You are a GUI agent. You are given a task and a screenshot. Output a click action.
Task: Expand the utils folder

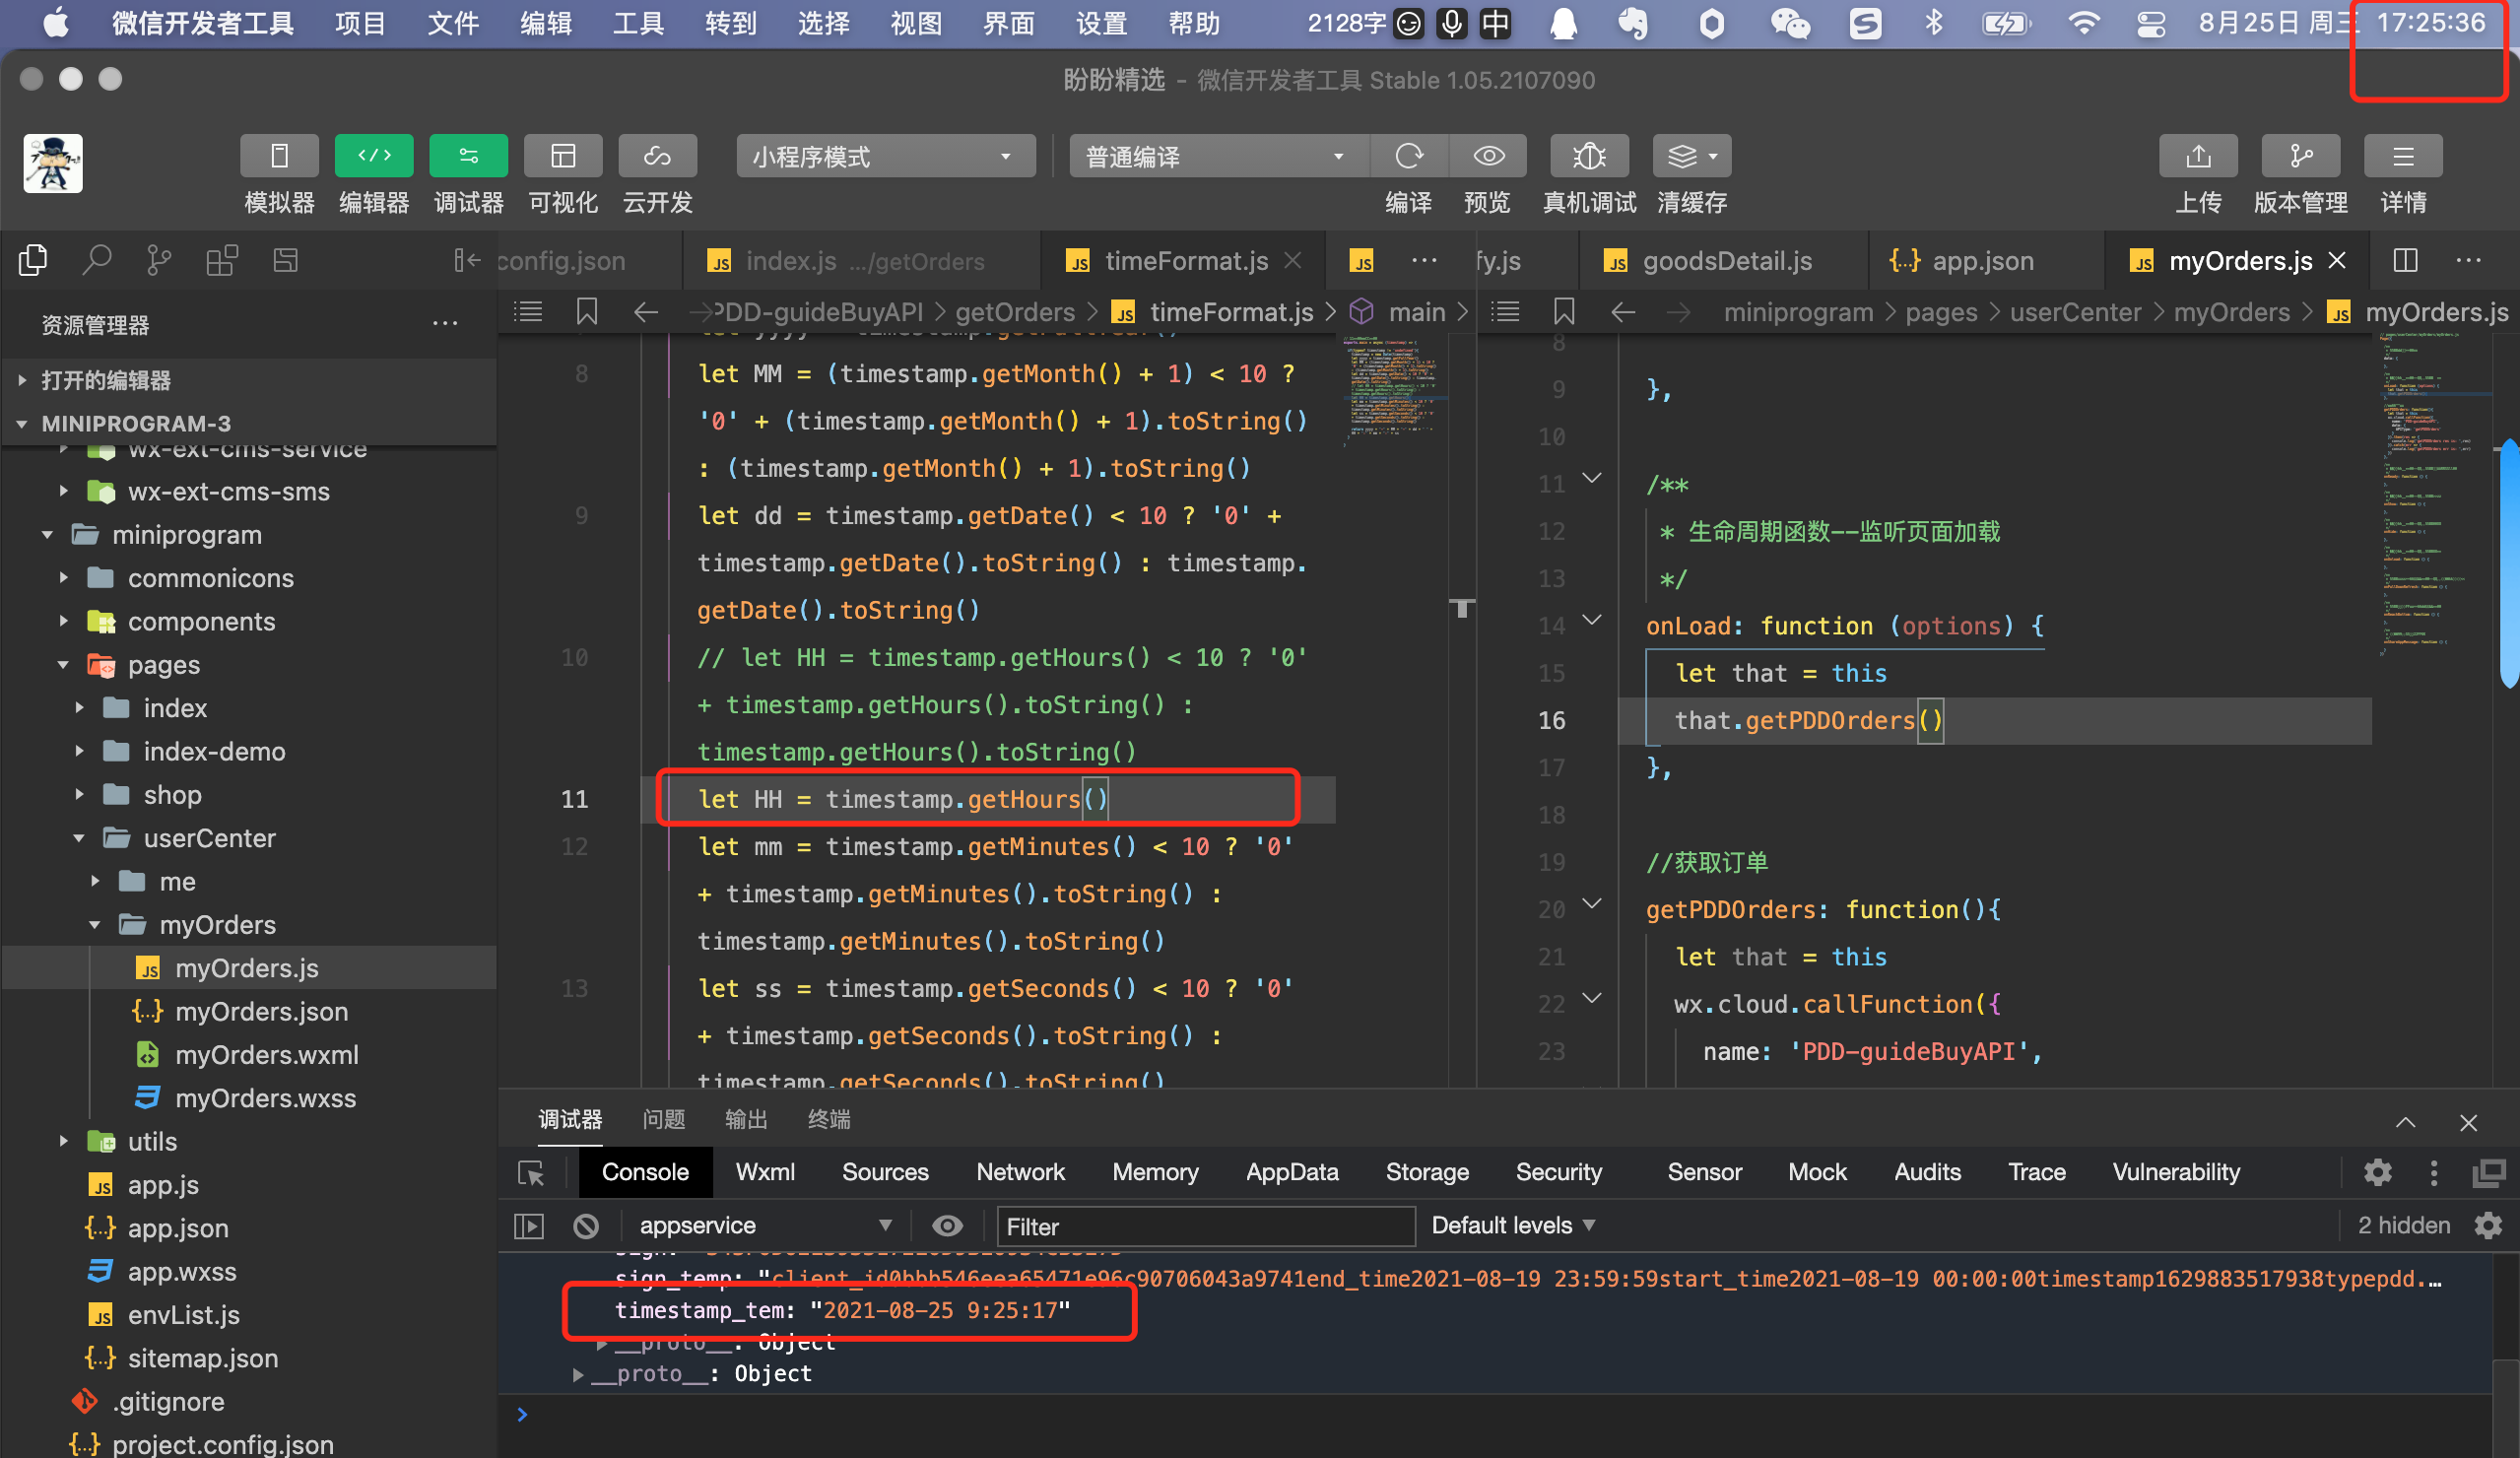click(x=152, y=1141)
